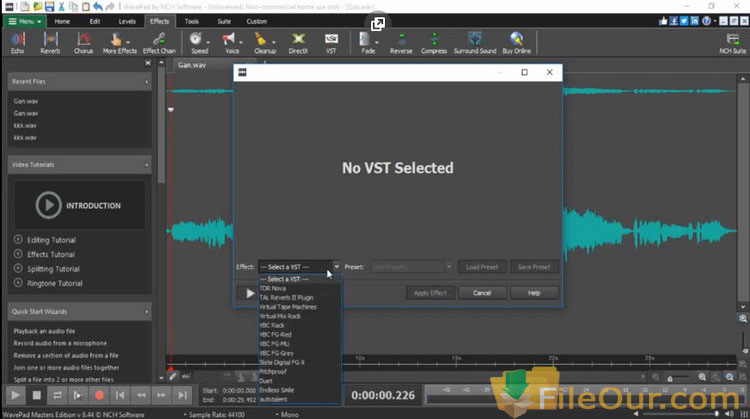Click the thumbs-up like icon
This screenshot has width=750, height=419.
coord(663,21)
